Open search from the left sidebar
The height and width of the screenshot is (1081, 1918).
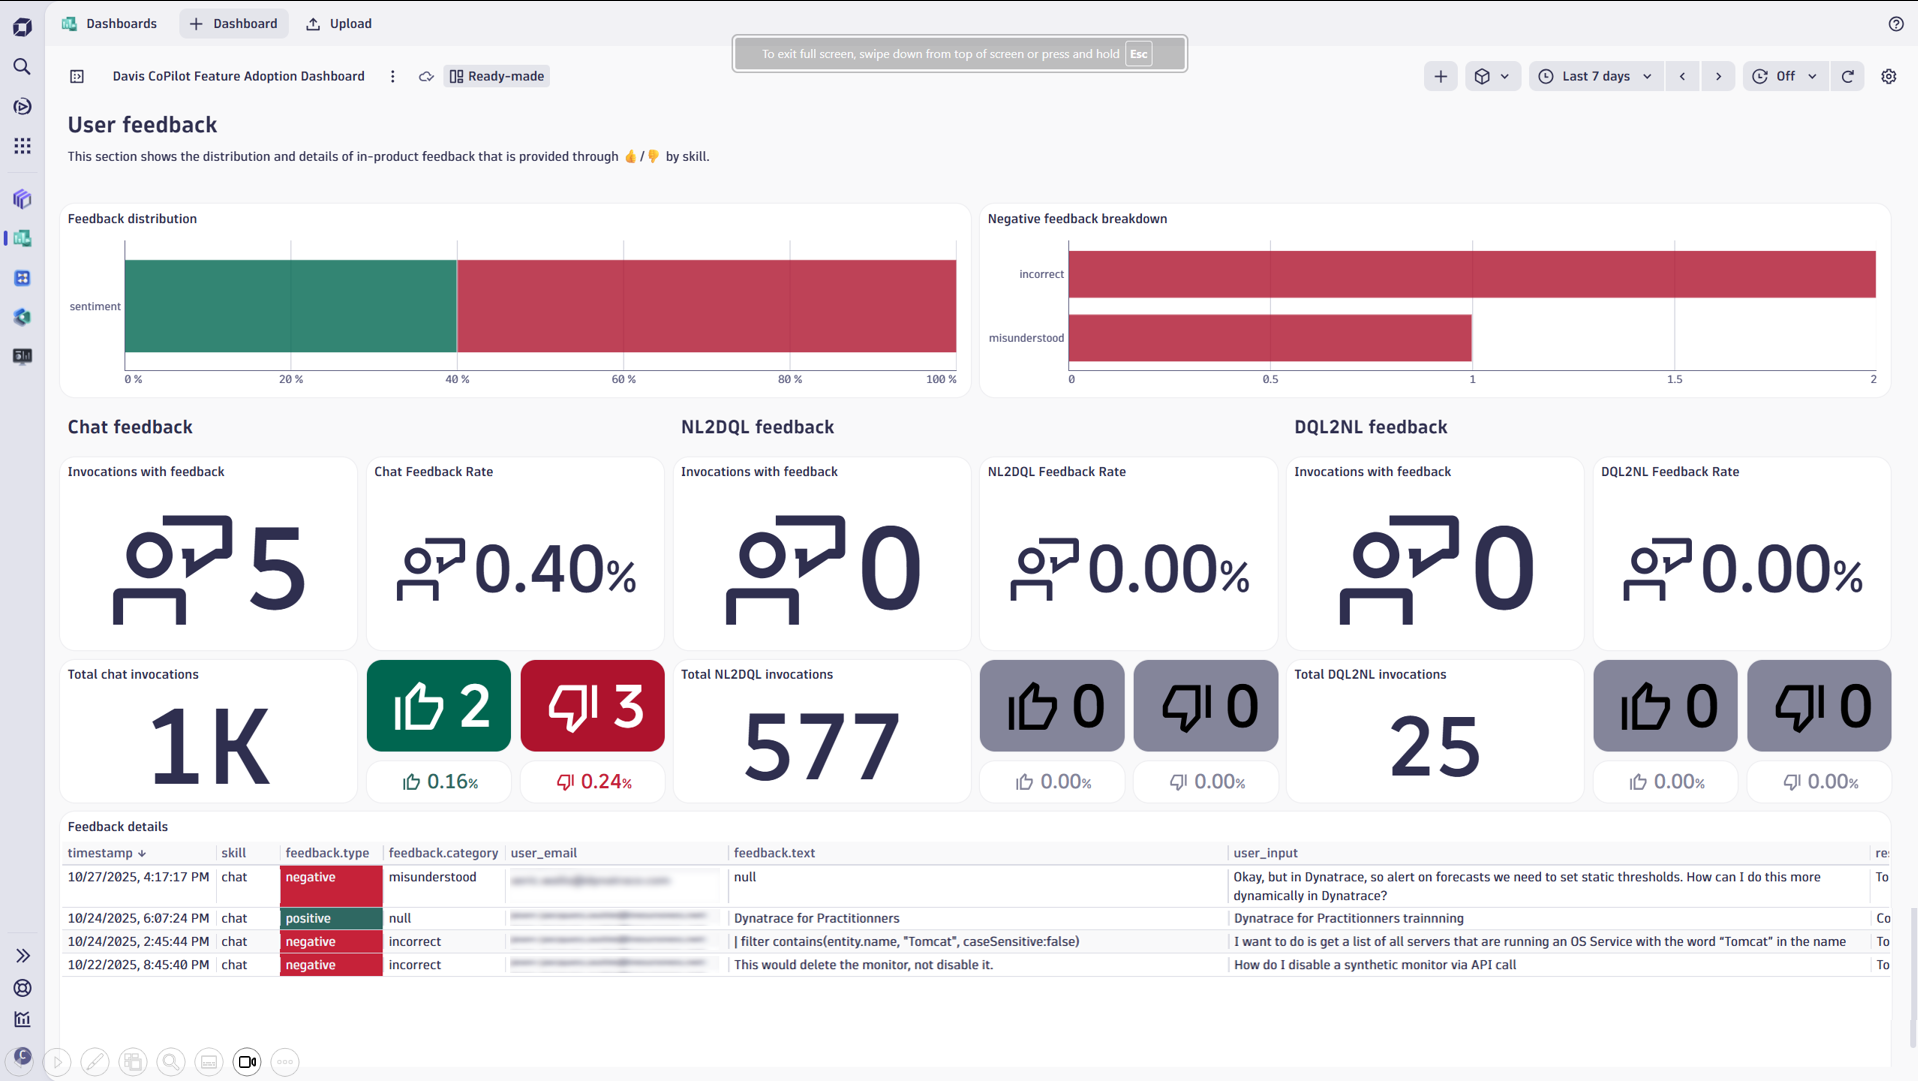pyautogui.click(x=22, y=67)
